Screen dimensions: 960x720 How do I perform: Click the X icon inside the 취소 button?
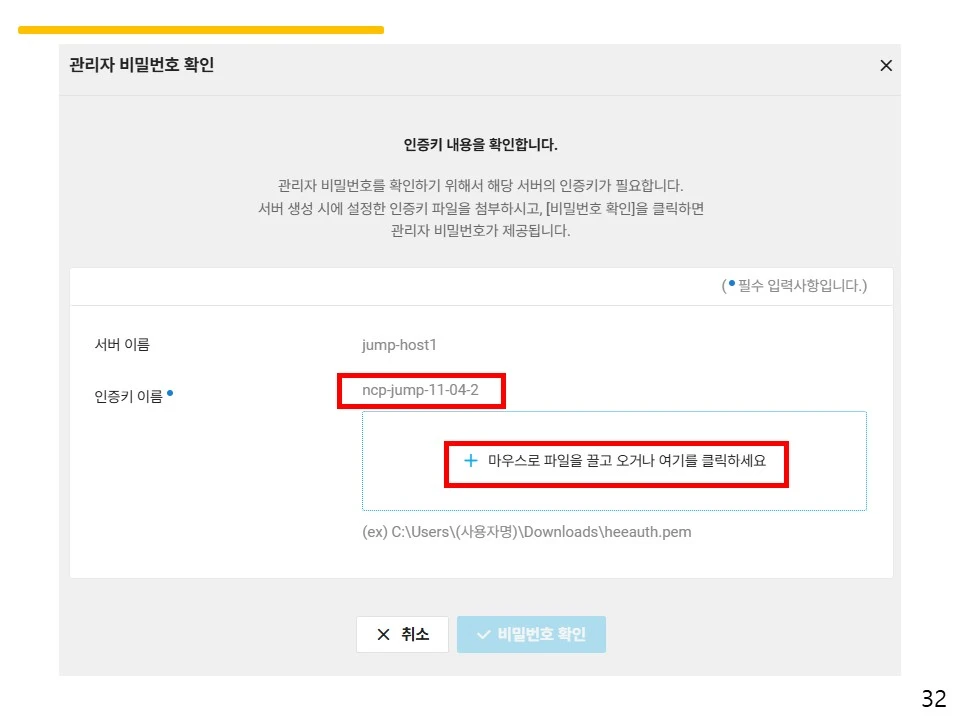[x=383, y=634]
